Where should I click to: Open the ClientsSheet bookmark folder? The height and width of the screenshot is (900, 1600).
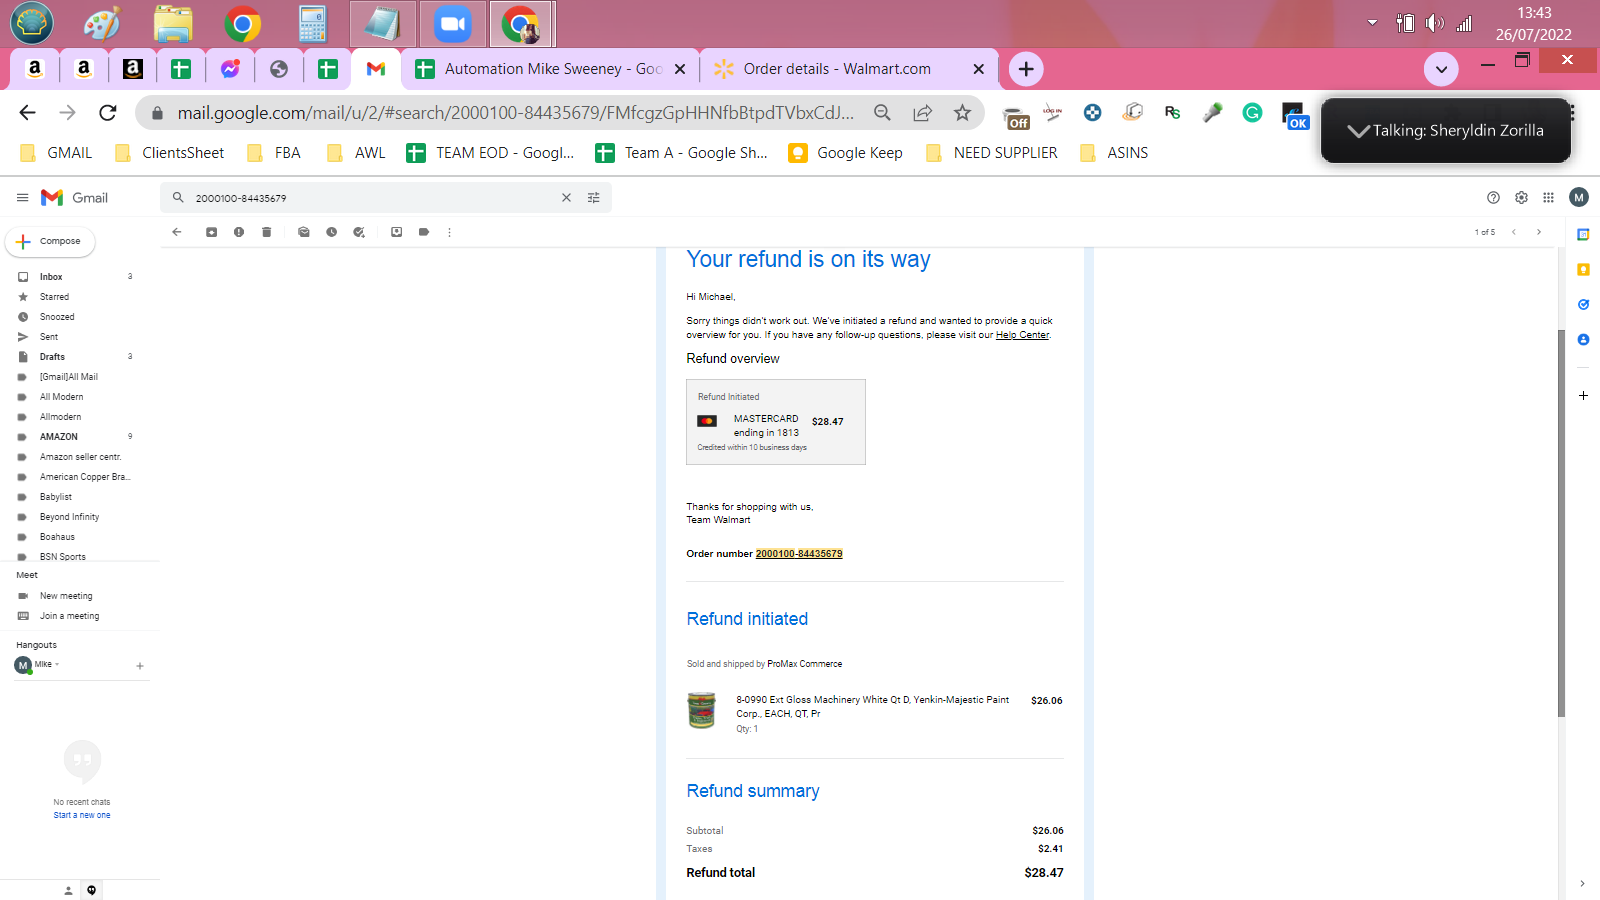tap(170, 153)
